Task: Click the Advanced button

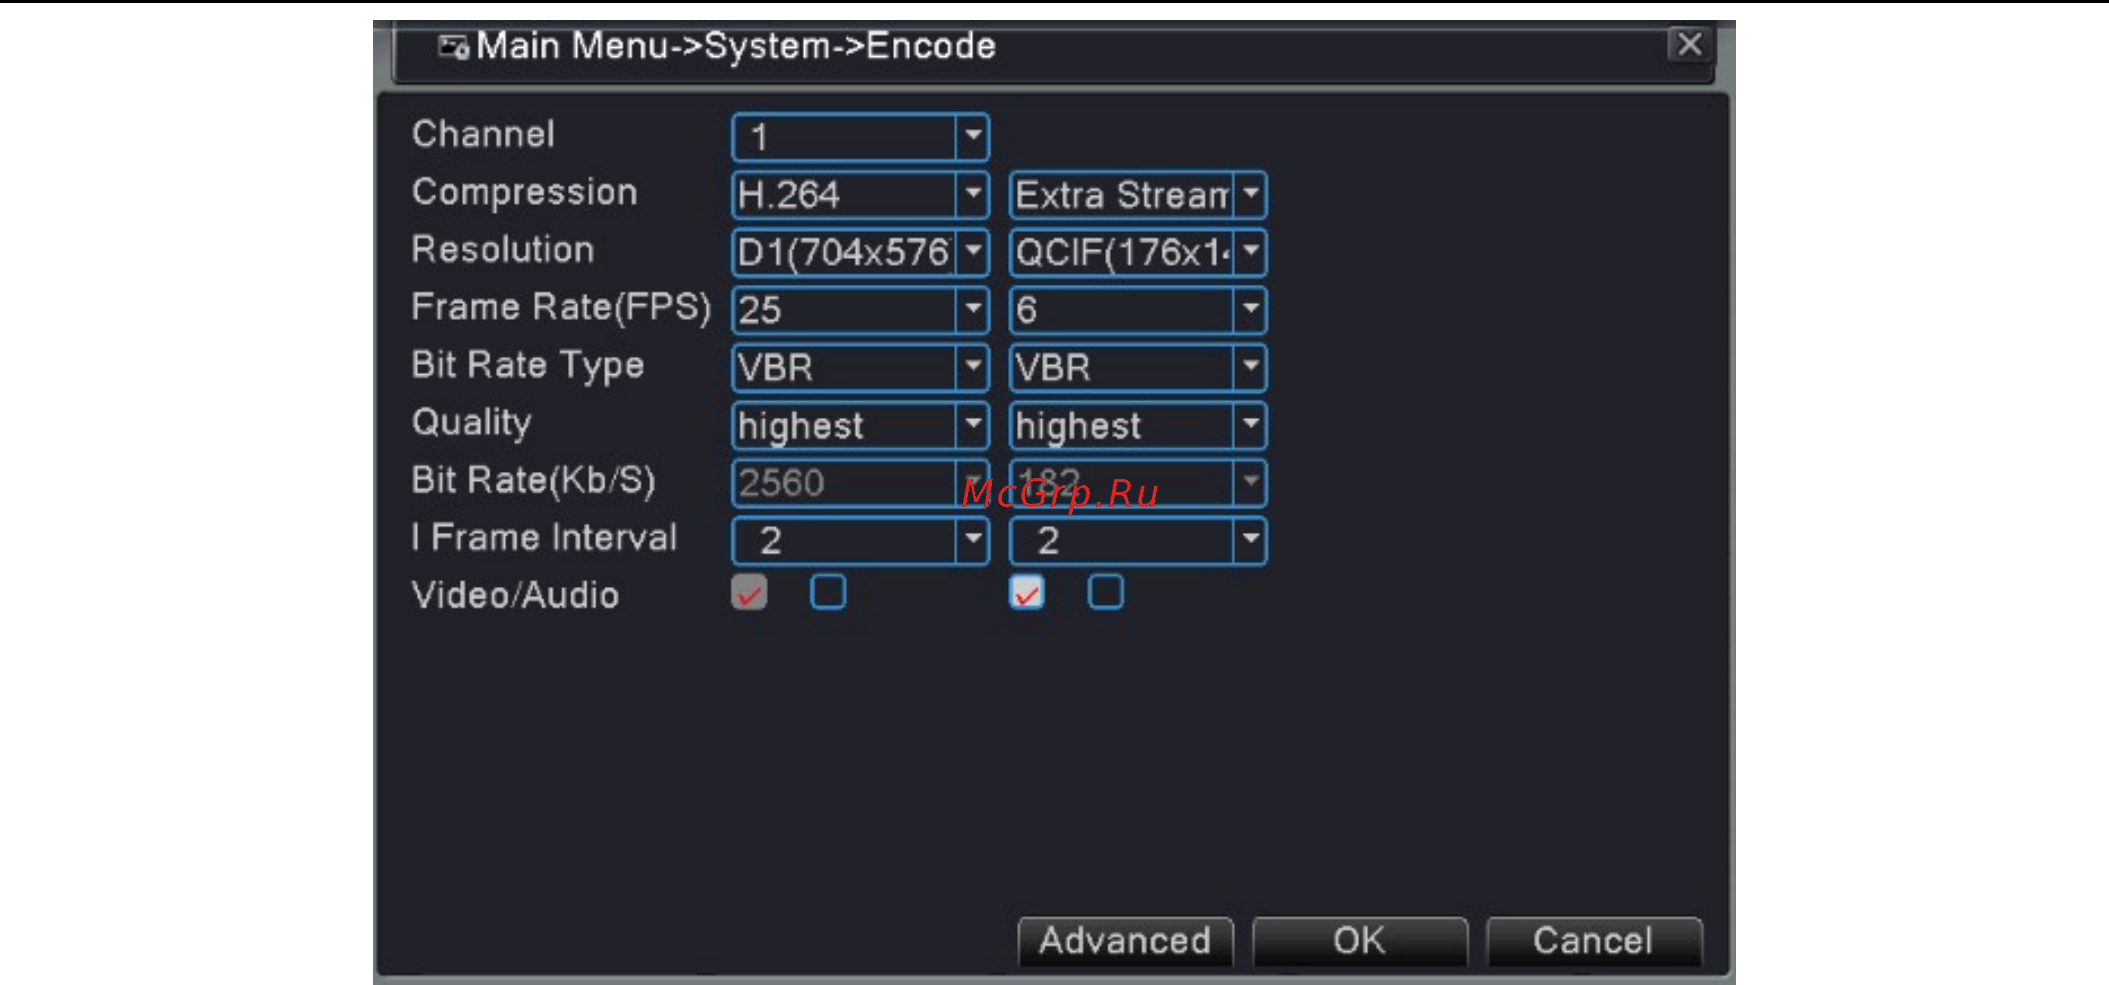Action: point(1125,941)
